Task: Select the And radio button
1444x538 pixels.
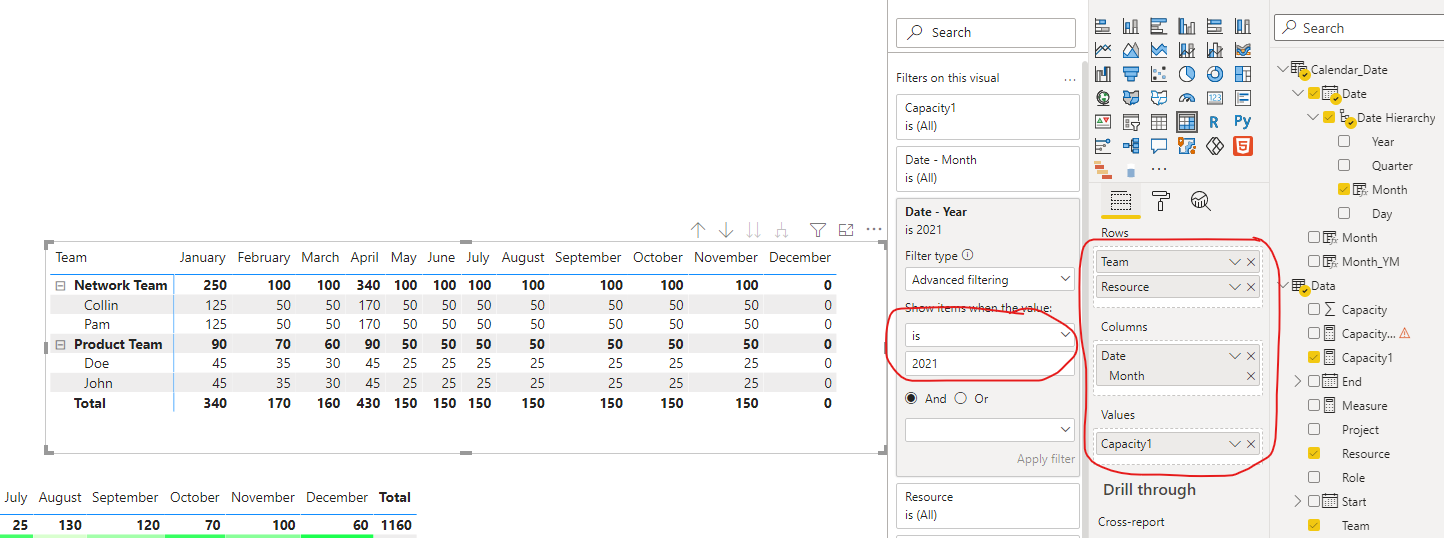Action: click(x=911, y=398)
